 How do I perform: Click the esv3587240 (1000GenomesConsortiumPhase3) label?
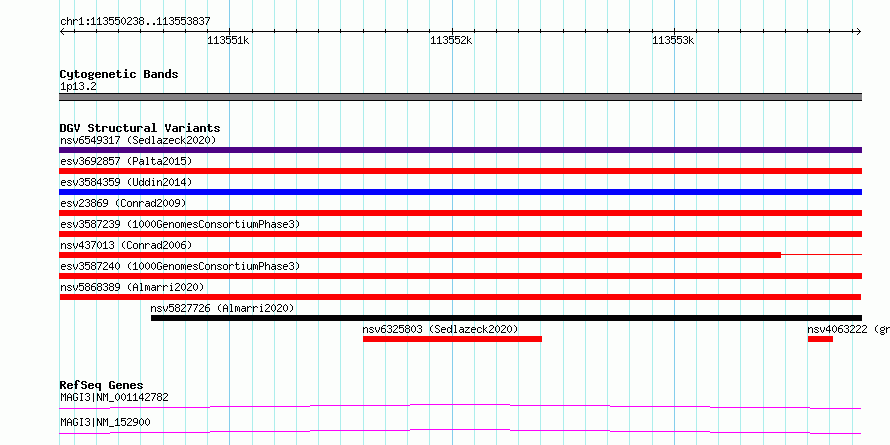point(180,266)
